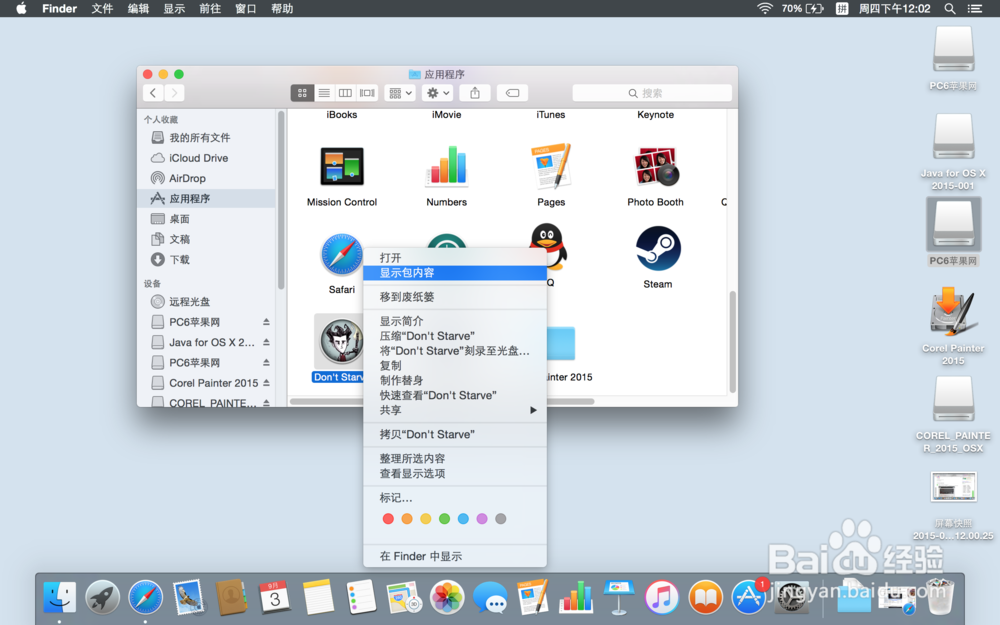Choose 整理所选内容 in the context menu
Viewport: 1000px width, 625px height.
point(455,459)
